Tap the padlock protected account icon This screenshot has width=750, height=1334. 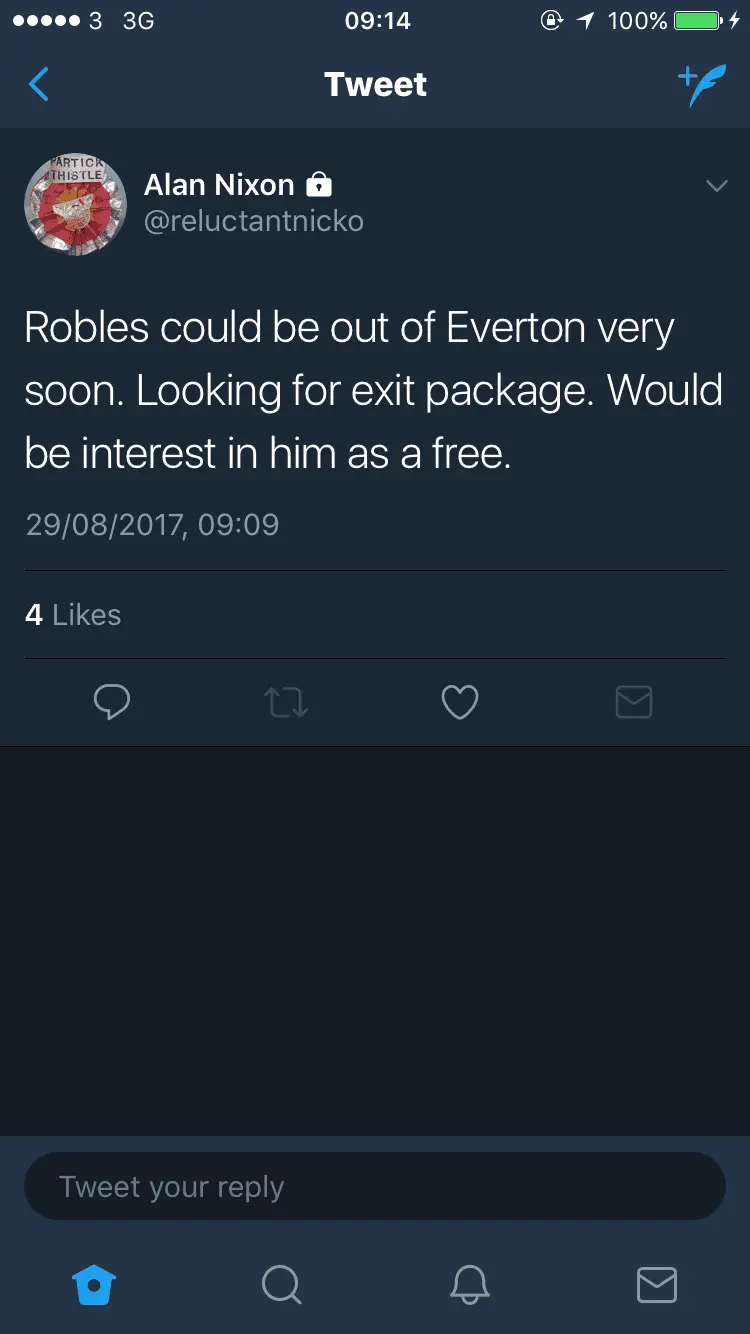tap(318, 185)
